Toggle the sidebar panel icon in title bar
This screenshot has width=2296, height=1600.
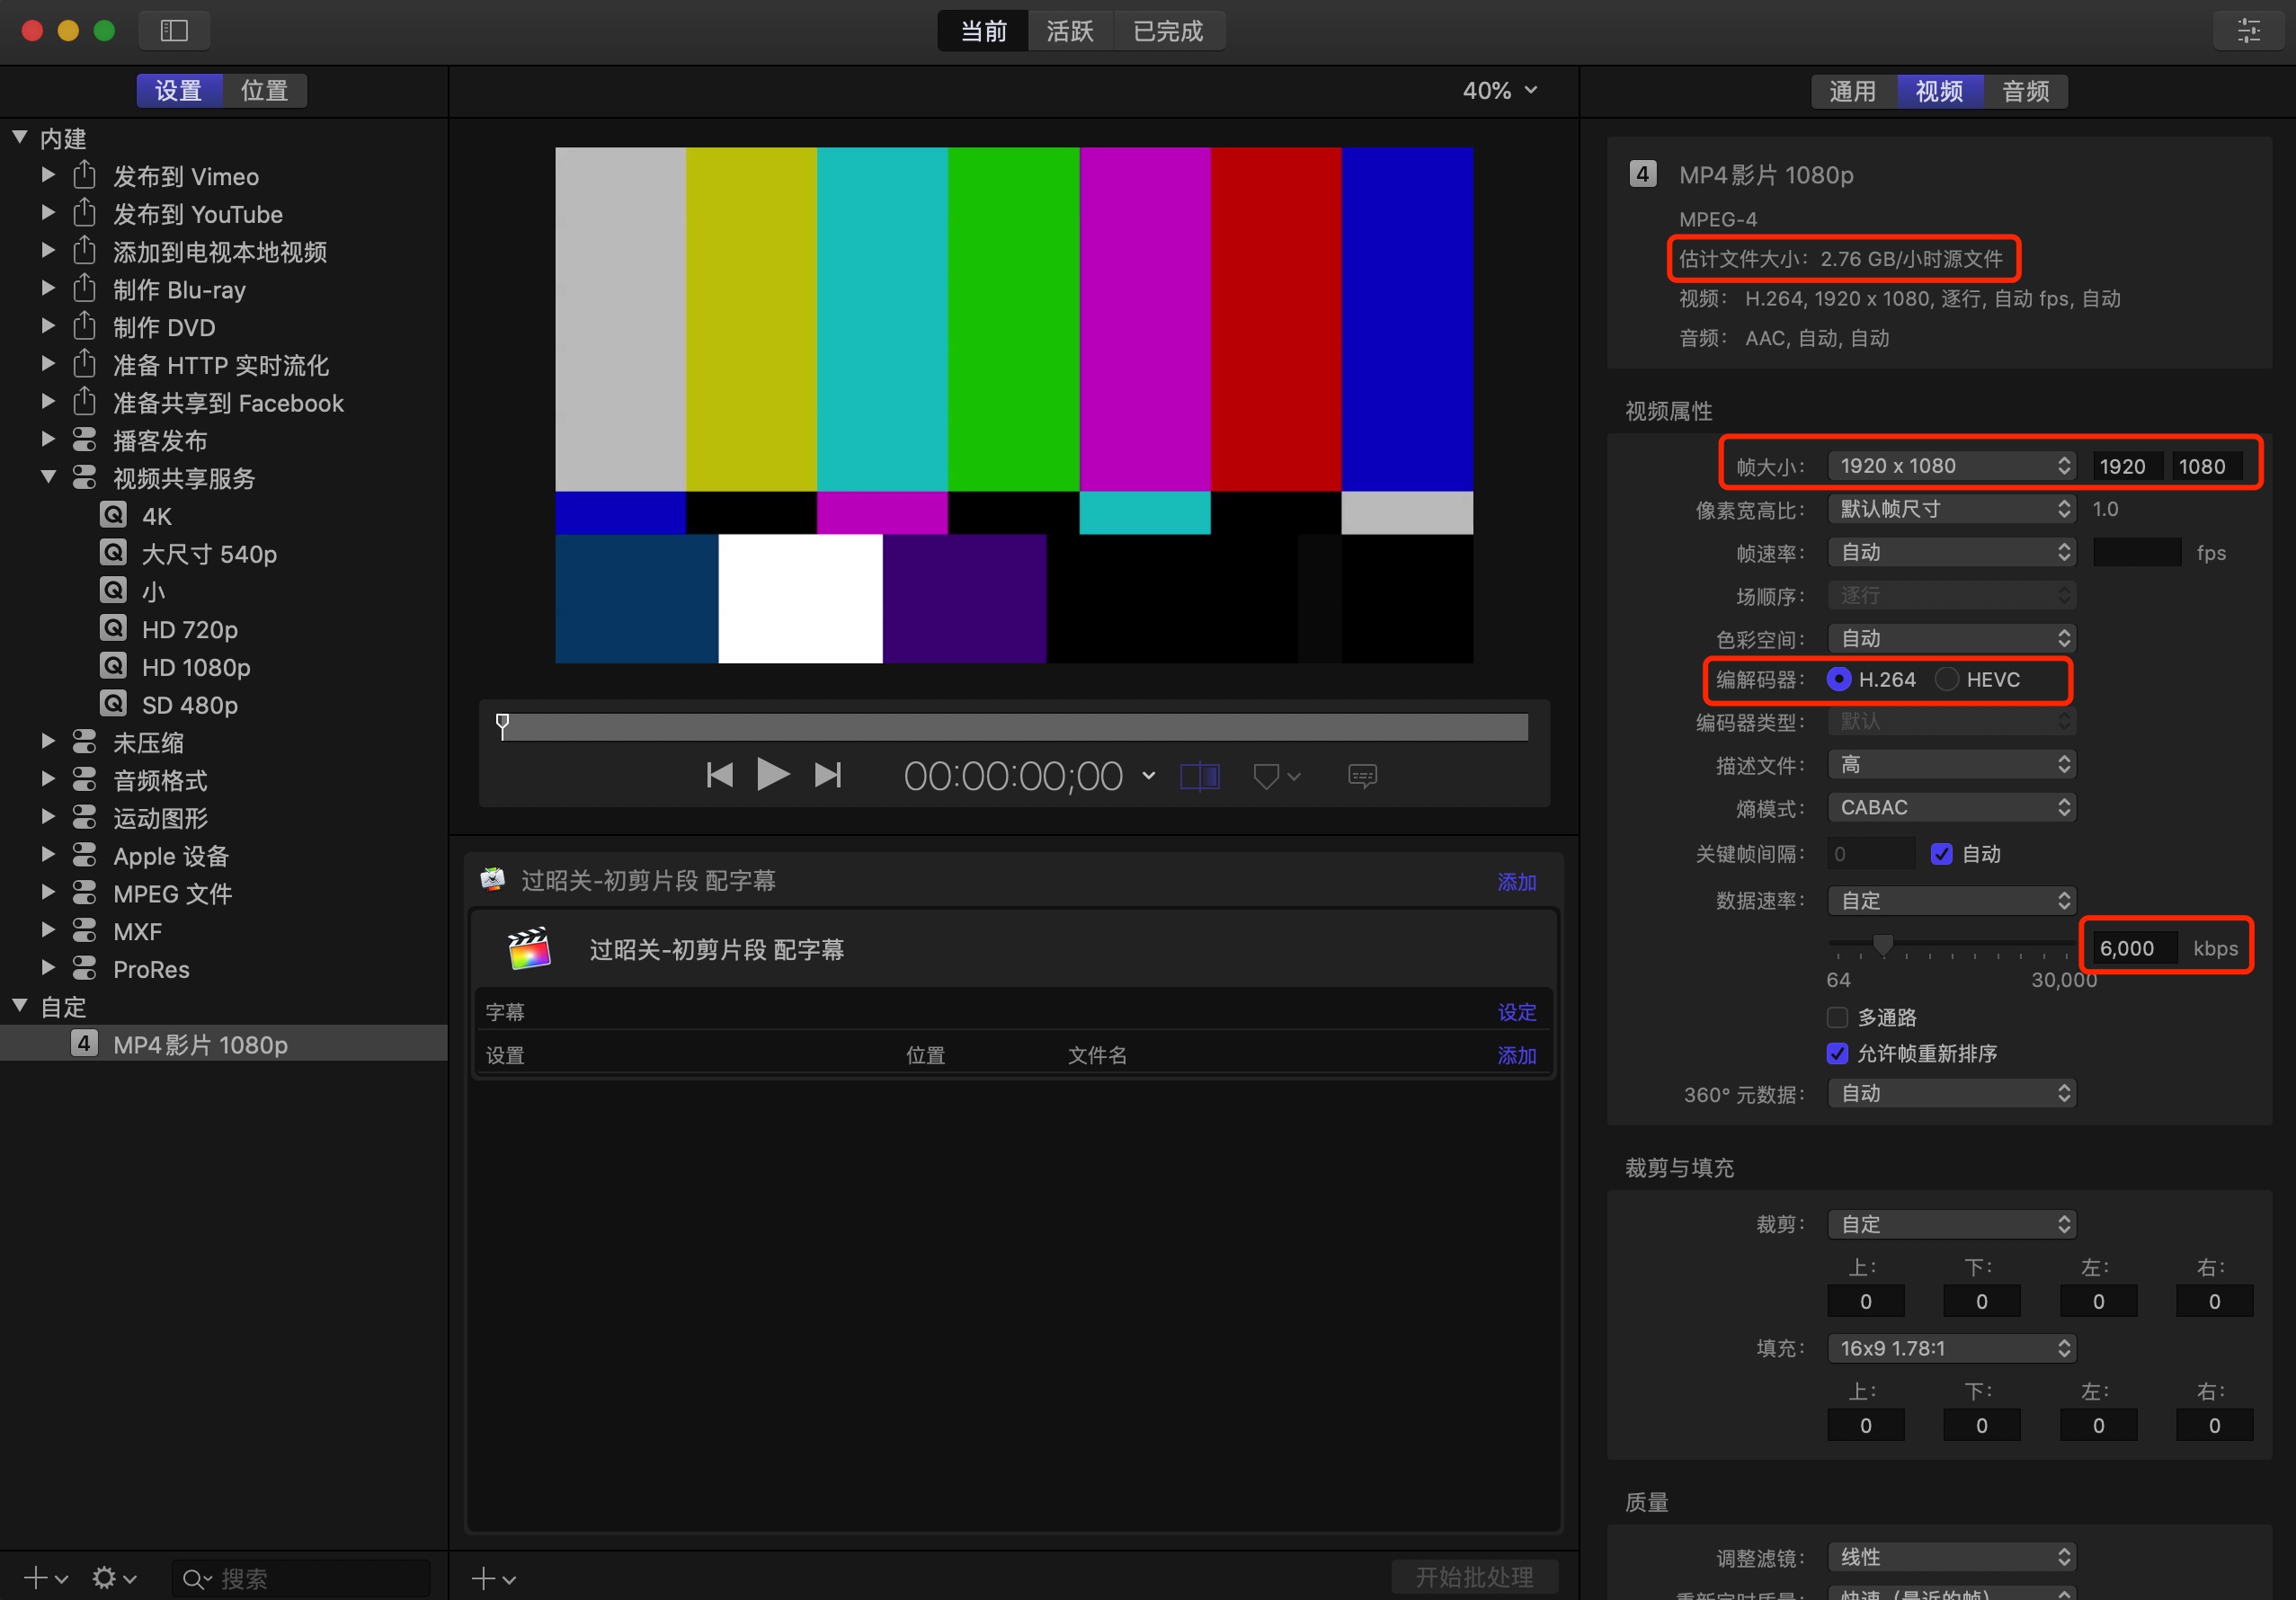pos(174,31)
